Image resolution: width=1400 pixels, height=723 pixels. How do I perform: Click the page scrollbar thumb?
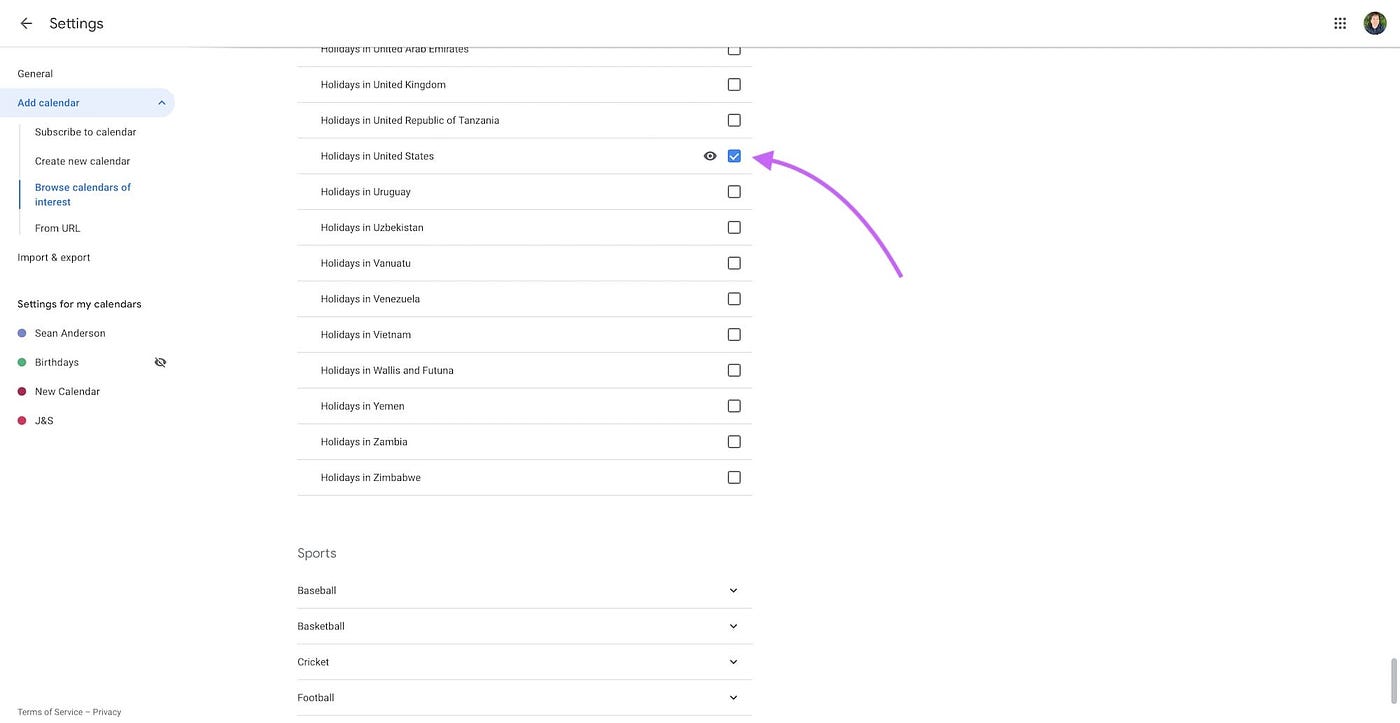pyautogui.click(x=1393, y=681)
